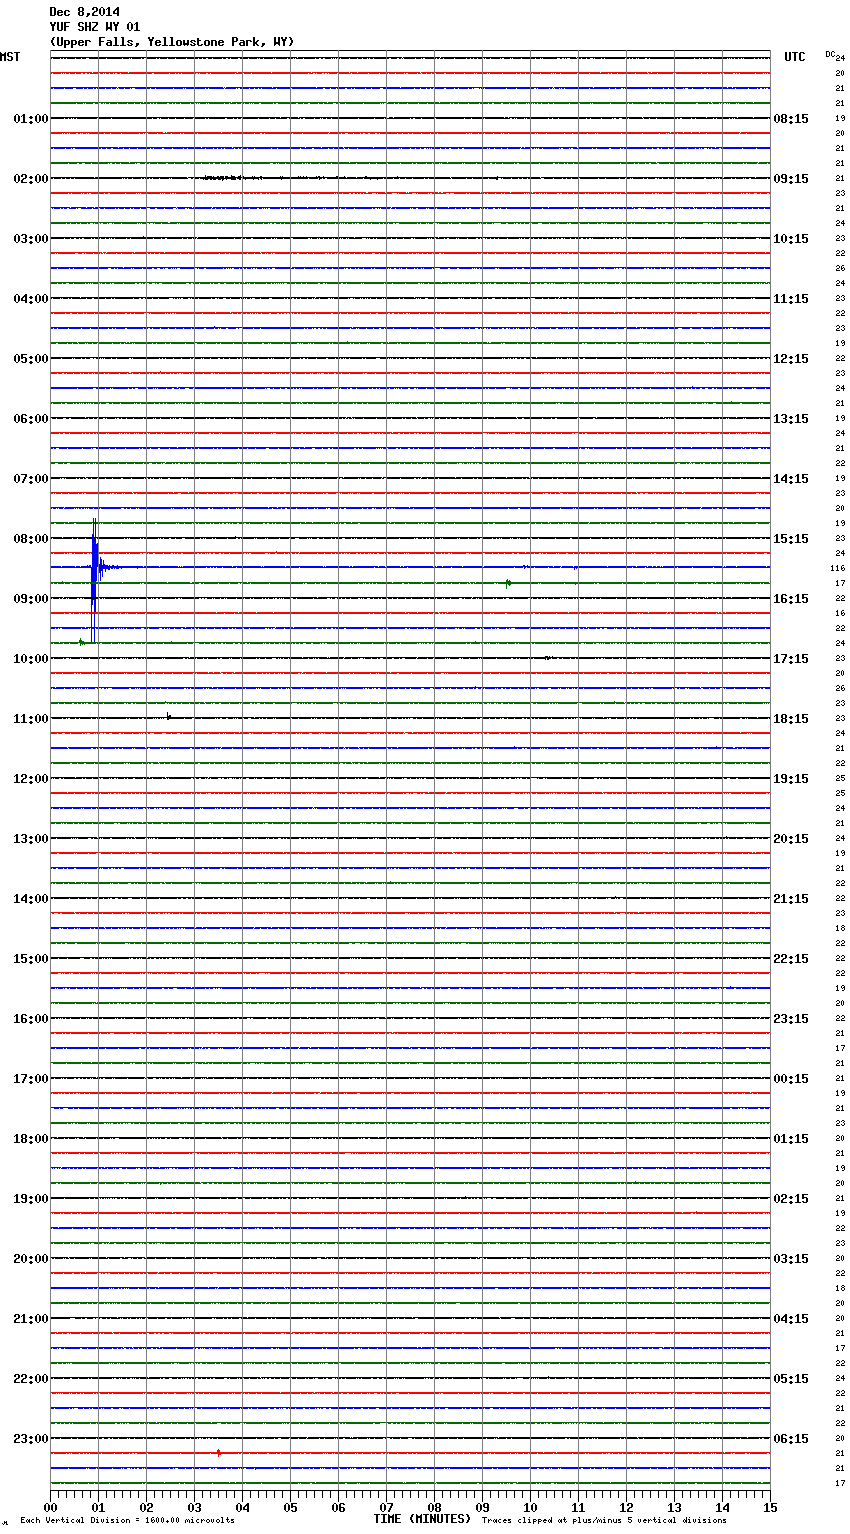Select the MST time label "12:00"
The width and height of the screenshot is (850, 1534).
(31, 779)
